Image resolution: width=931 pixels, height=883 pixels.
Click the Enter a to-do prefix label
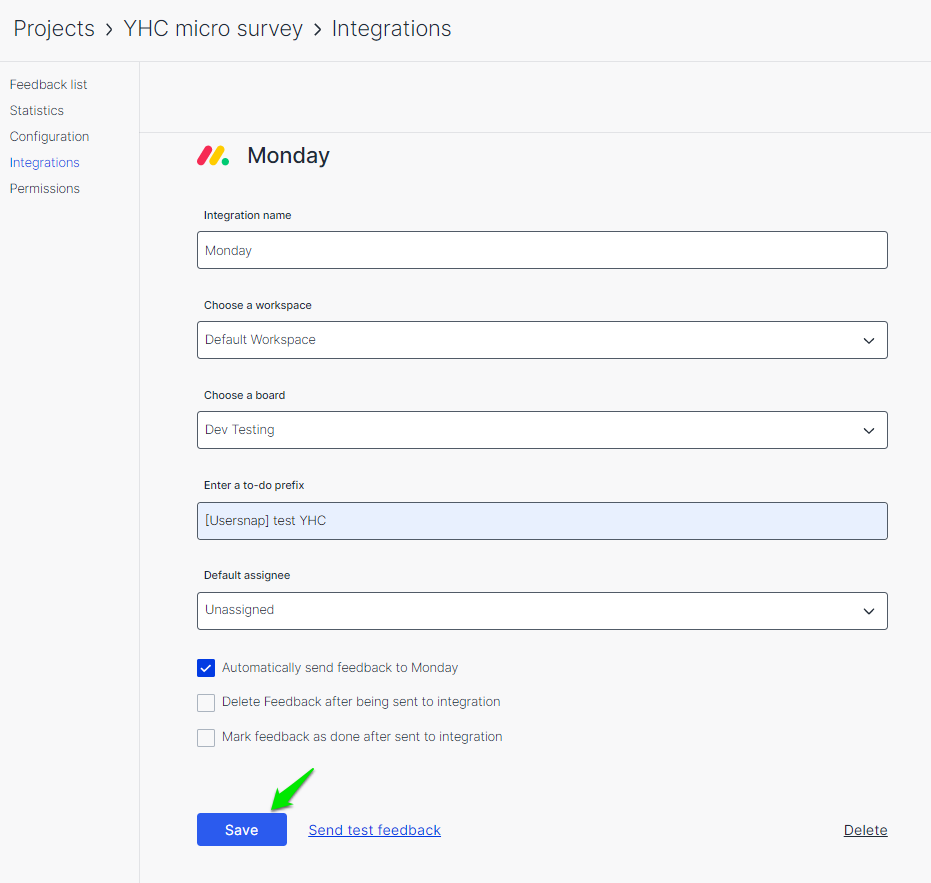254,485
